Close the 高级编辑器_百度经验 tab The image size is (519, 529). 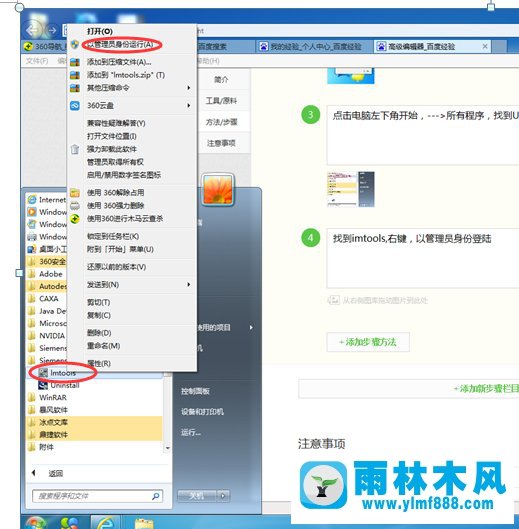pyautogui.click(x=485, y=46)
